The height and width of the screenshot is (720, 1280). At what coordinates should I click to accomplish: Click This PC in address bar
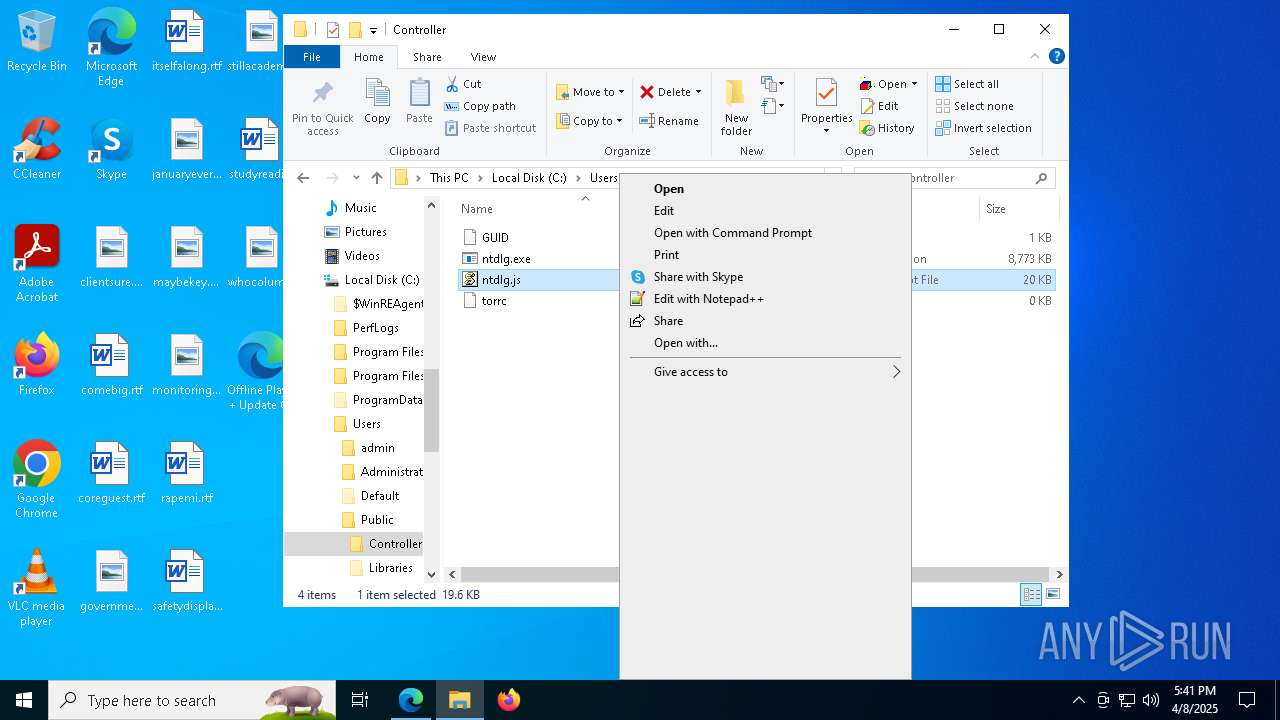point(449,178)
